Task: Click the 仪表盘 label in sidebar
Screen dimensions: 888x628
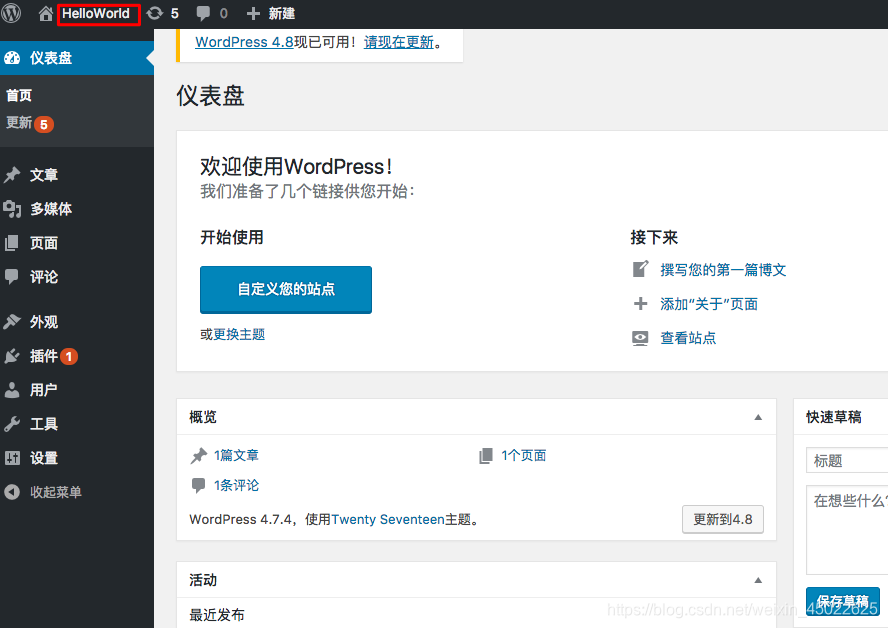Action: tap(51, 58)
